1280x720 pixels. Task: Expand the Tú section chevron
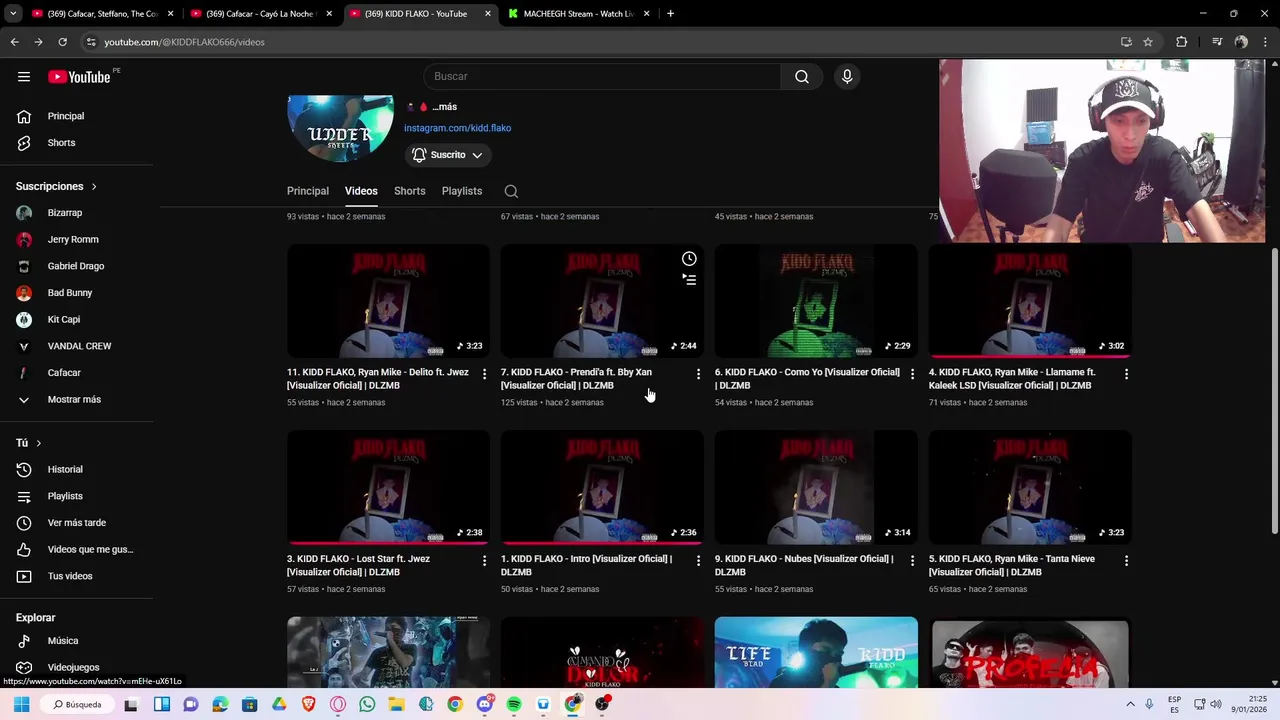(x=39, y=443)
